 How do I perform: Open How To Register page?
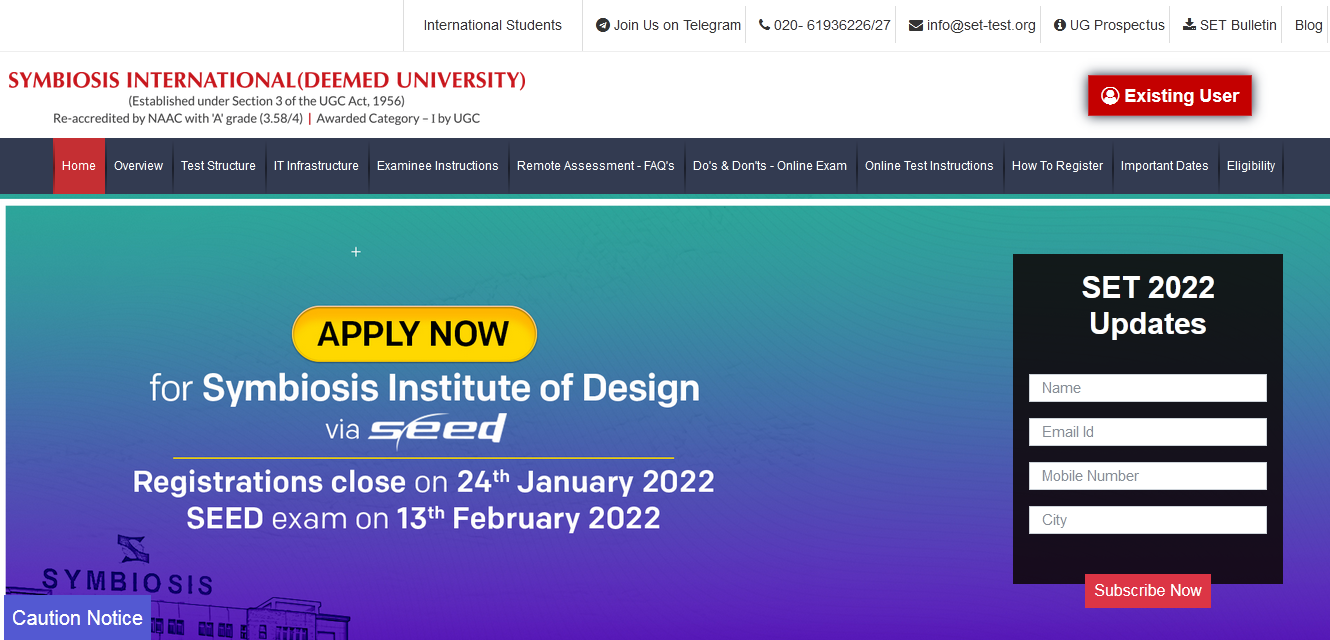(x=1057, y=166)
